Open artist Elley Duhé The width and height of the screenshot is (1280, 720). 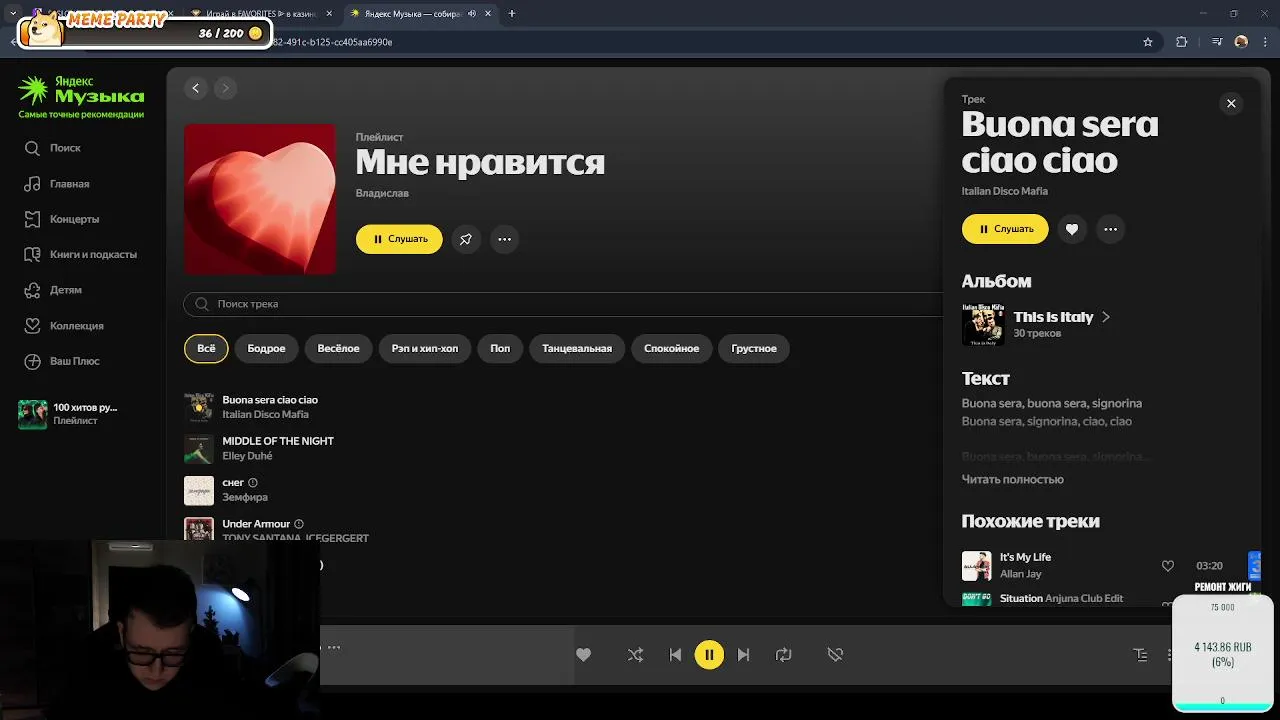(x=247, y=456)
